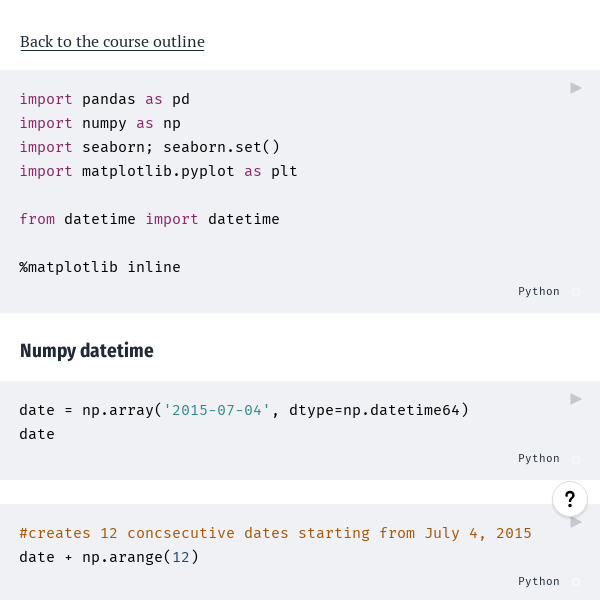600x600 pixels.
Task: Run the np.array date cell
Action: [x=576, y=399]
